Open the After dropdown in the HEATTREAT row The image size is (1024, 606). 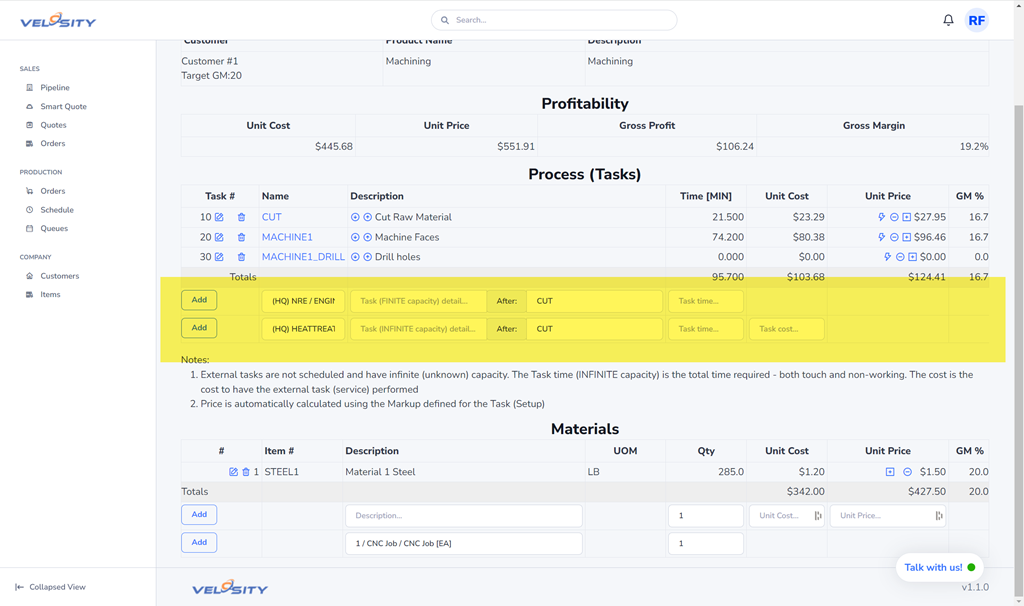coord(594,329)
